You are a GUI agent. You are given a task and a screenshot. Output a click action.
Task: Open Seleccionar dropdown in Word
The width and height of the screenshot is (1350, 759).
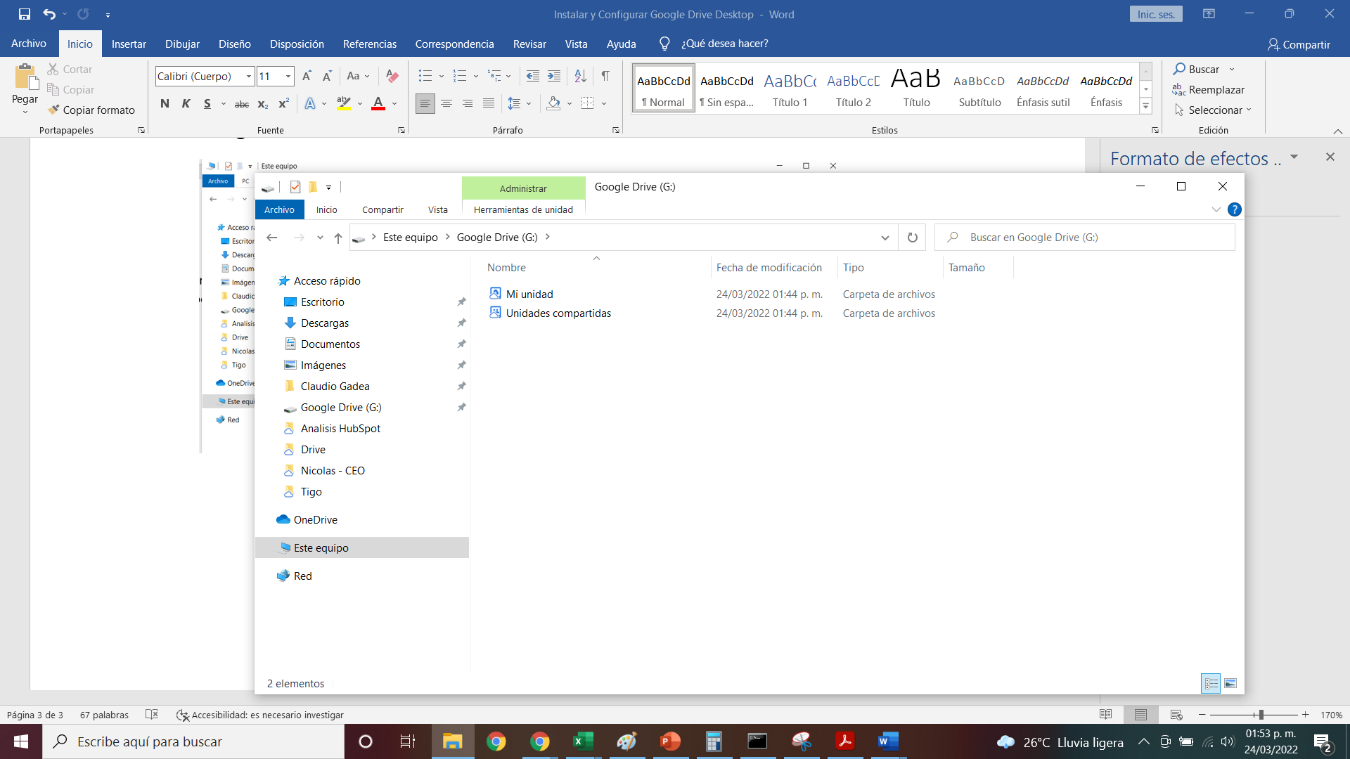tap(1212, 110)
